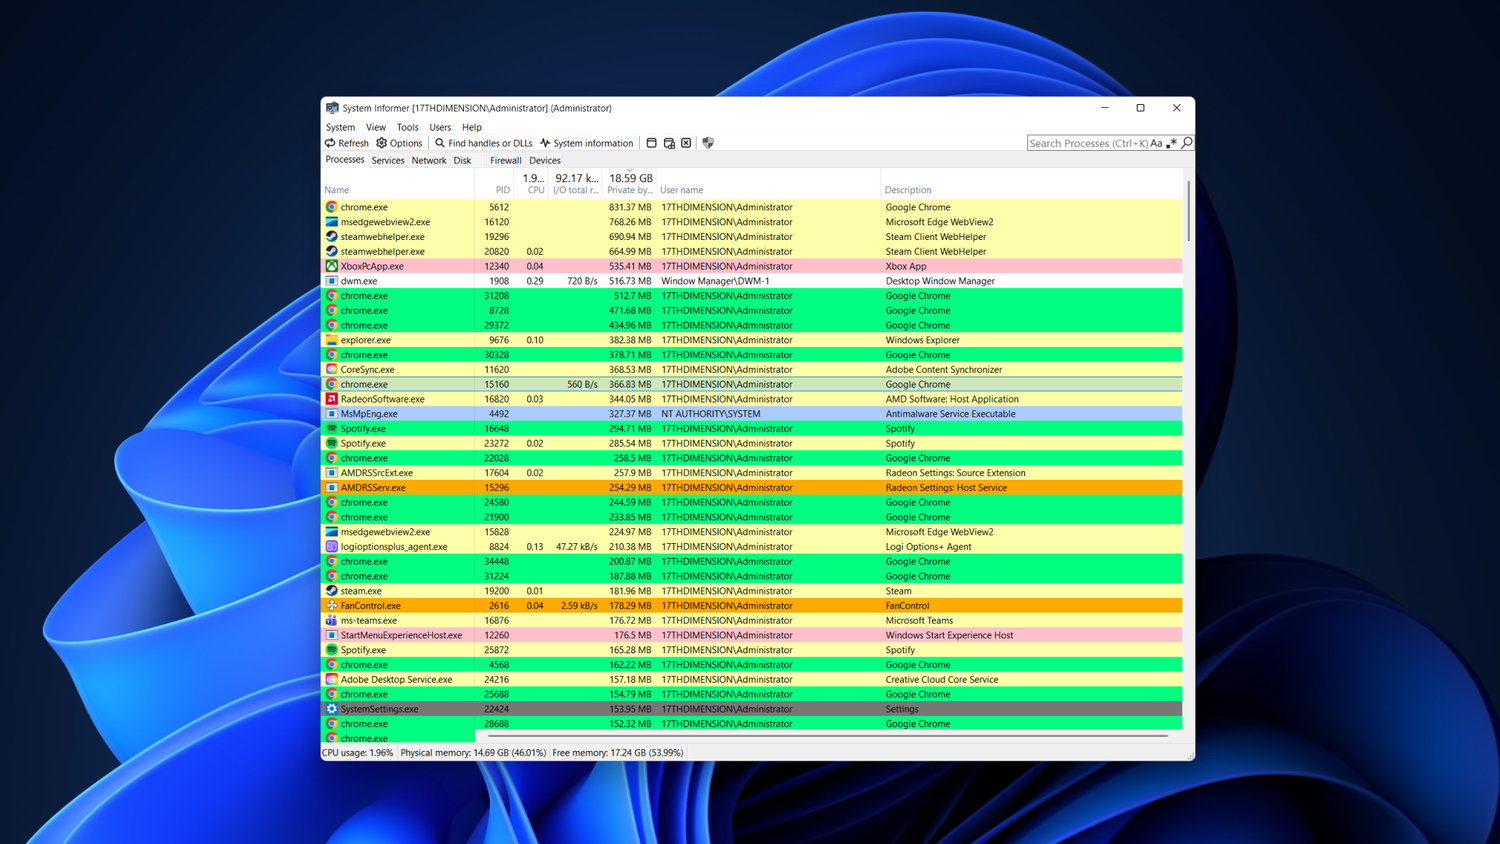1500x844 pixels.
Task: Click the MsMpEng.exe icon
Action: click(331, 414)
